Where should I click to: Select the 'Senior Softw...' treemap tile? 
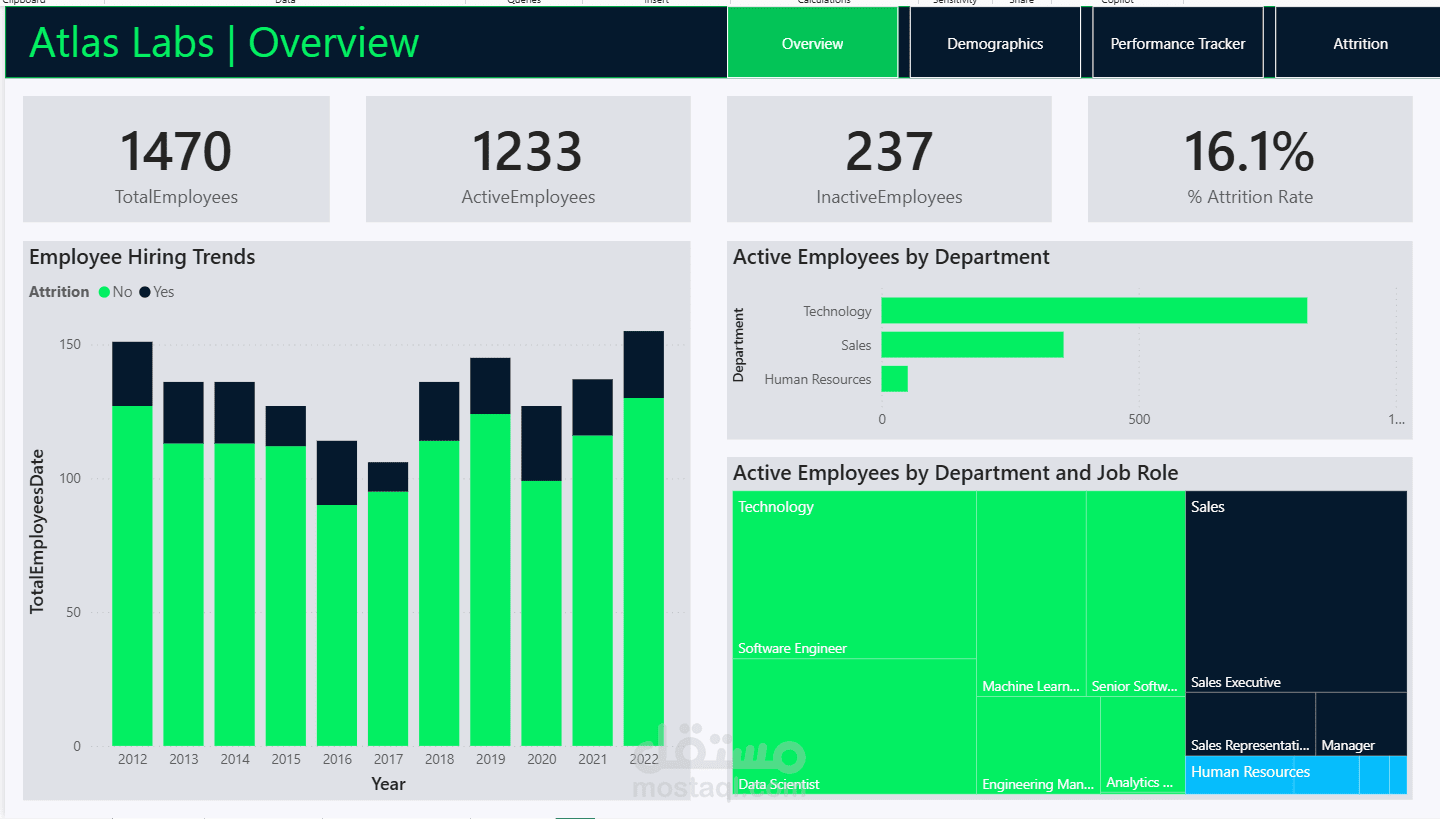click(1135, 593)
